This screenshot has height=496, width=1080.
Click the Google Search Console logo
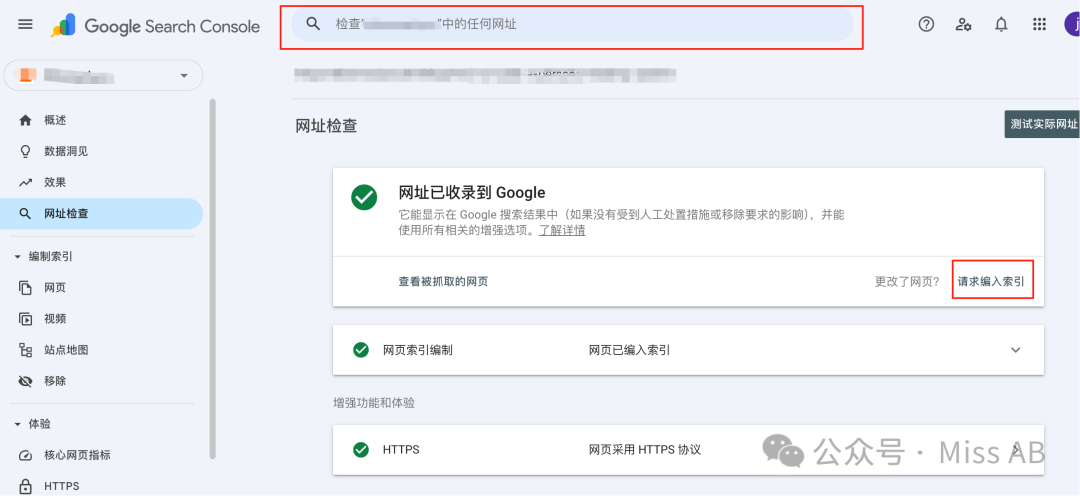(x=156, y=26)
